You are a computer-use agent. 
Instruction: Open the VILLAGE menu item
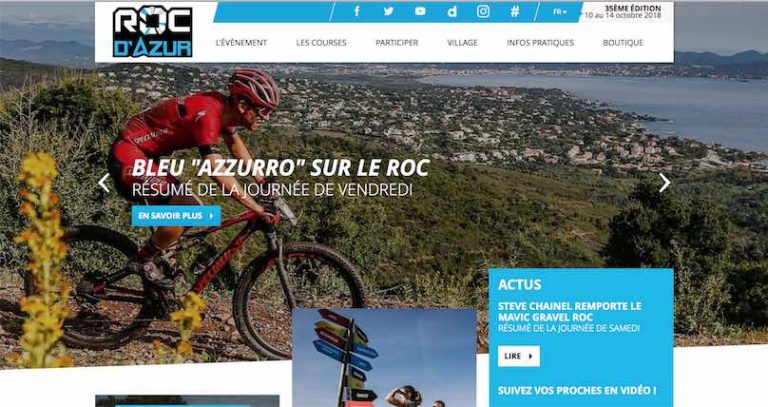tap(462, 43)
